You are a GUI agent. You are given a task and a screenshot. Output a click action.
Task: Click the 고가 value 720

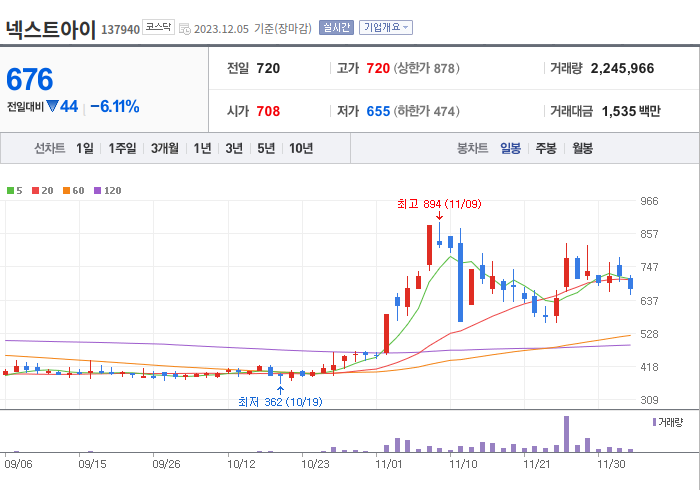pos(378,68)
